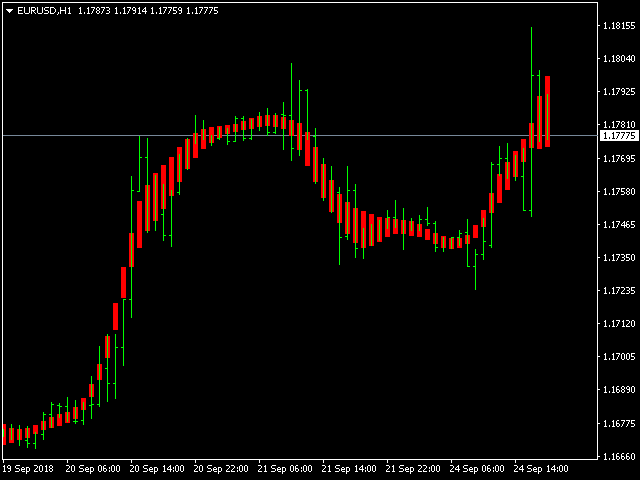Click the 1.18155 price scale label
640x480 pixels.
(x=619, y=26)
